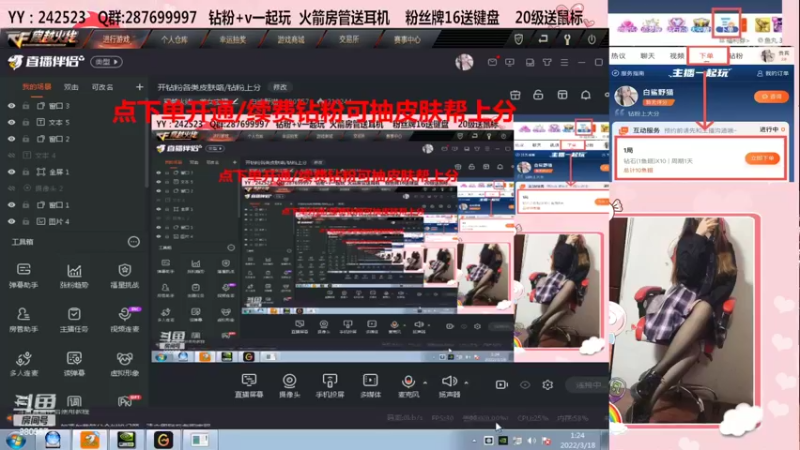Screen dimensions: 800x450
Task: Click the wrench icon in game top bar
Action: click(x=567, y=39)
